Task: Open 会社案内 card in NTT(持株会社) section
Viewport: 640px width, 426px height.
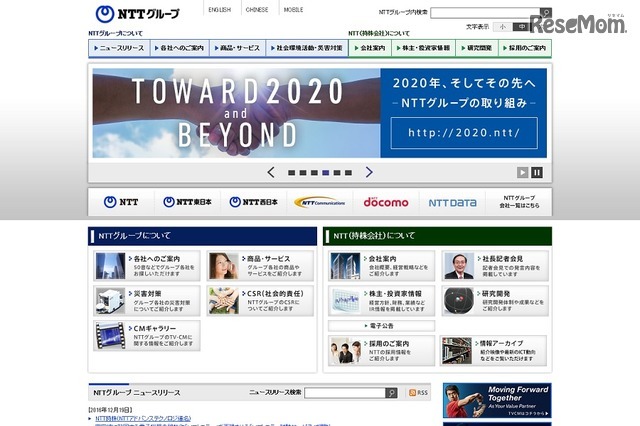Action: (382, 266)
